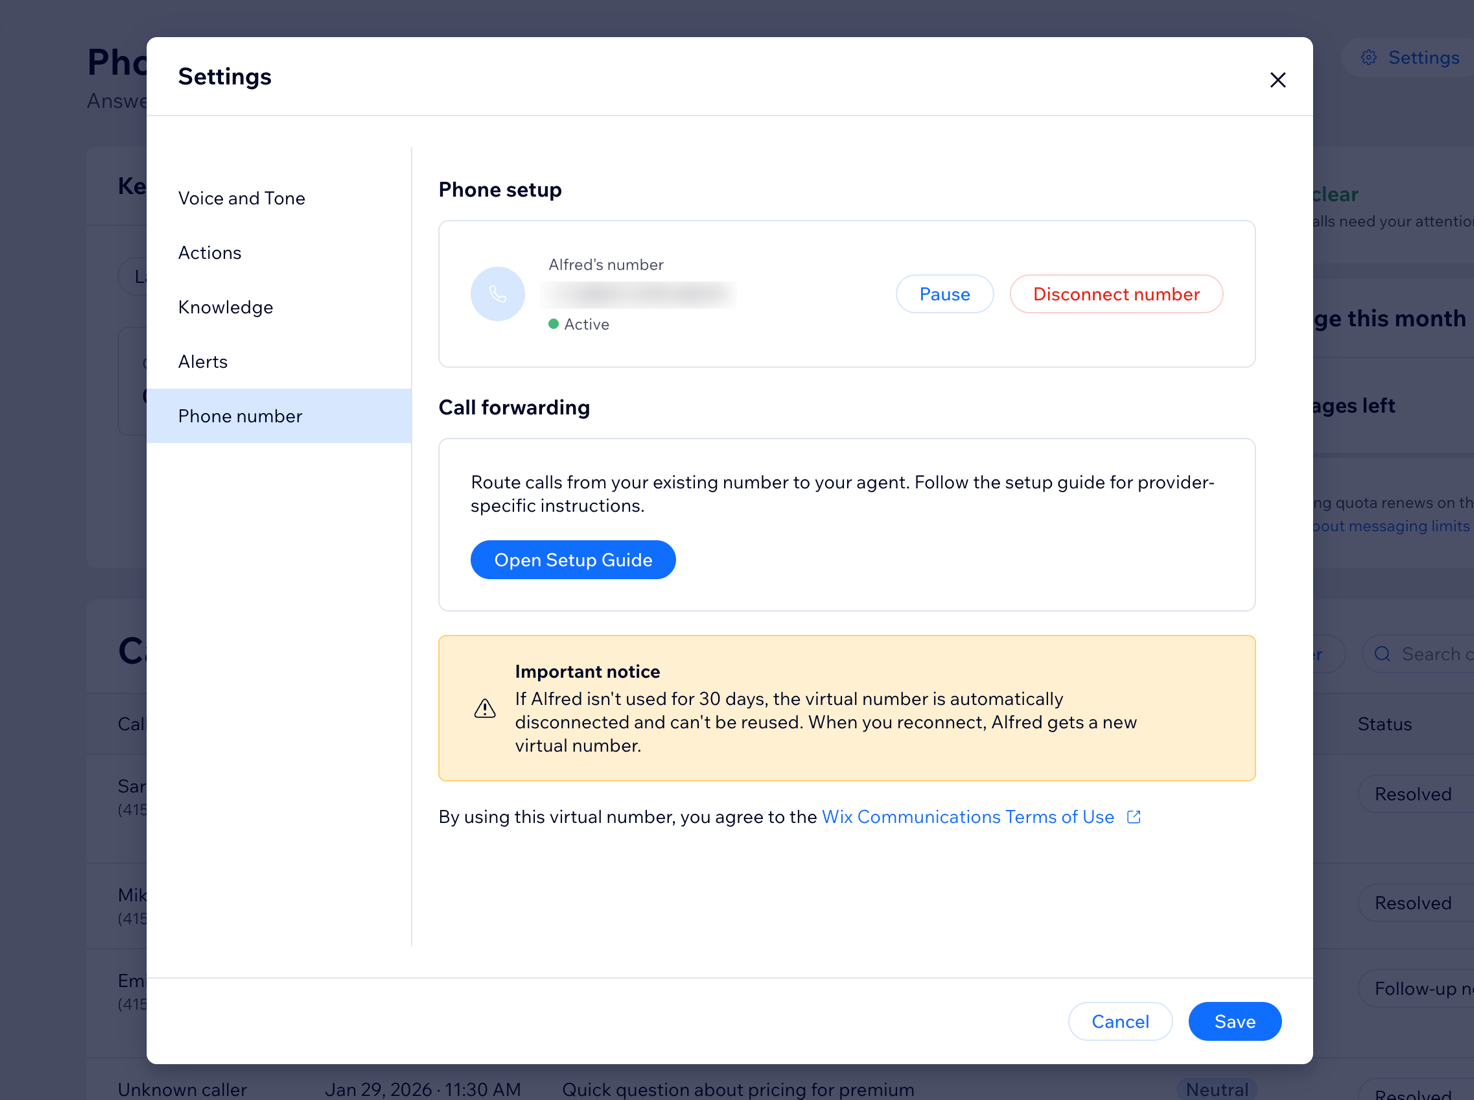Click the Neutral sentiment badge in background row

[x=1216, y=1089]
